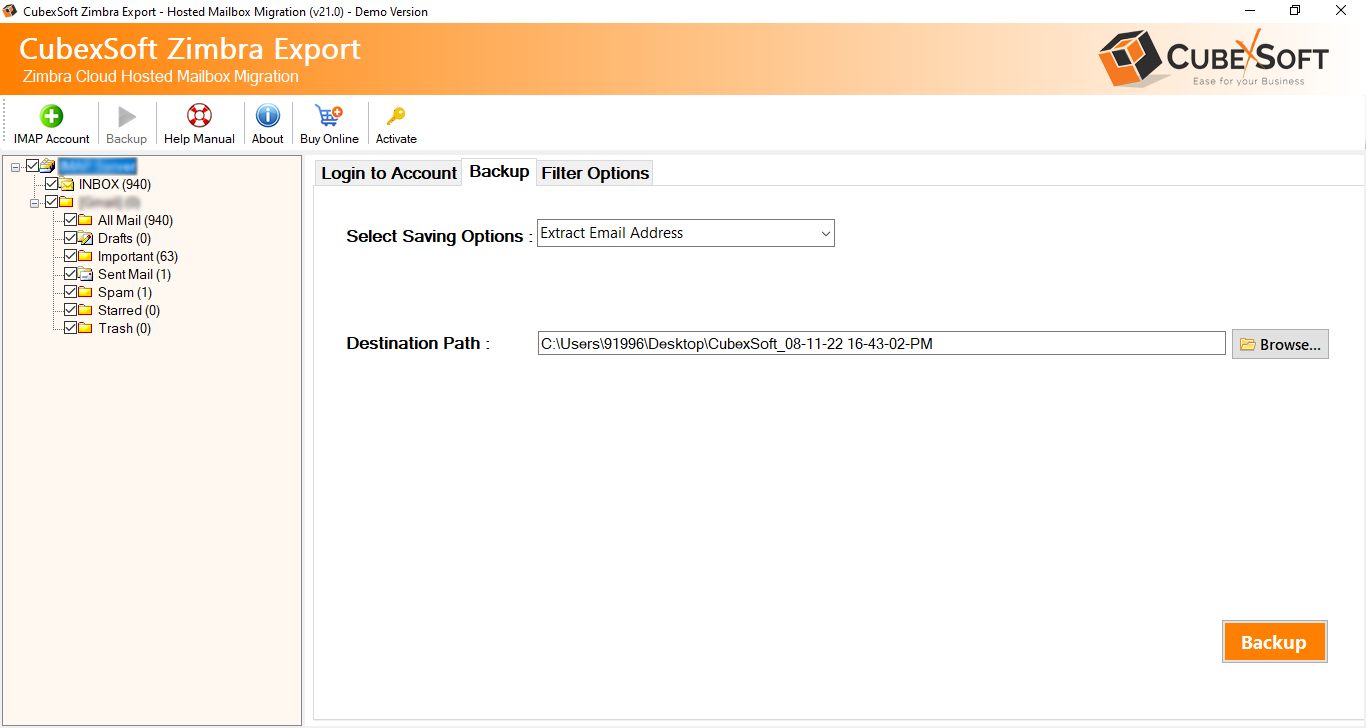
Task: Collapse the Gmail subfolder tree node
Action: coord(35,202)
